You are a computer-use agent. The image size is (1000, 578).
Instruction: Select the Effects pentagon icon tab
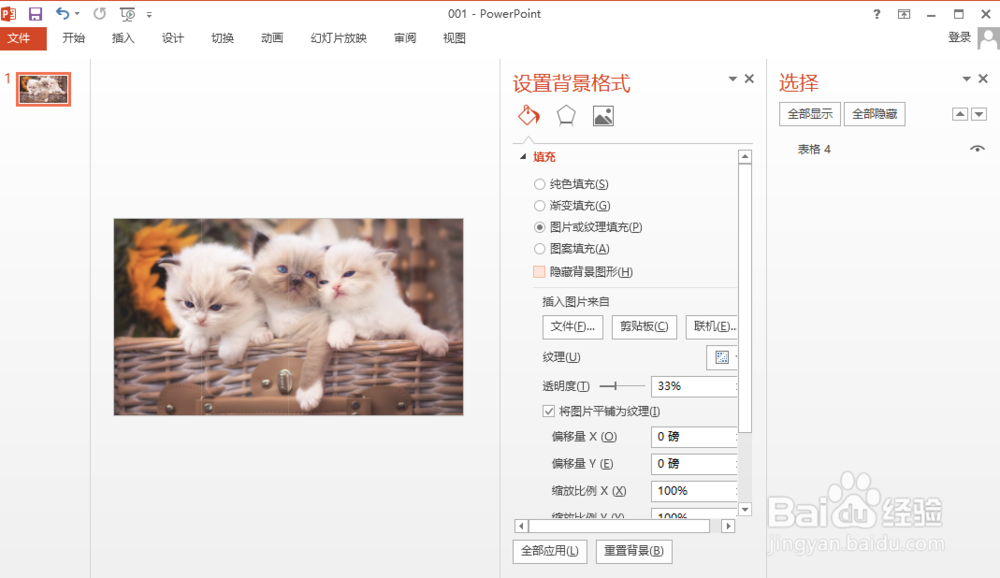click(x=566, y=115)
